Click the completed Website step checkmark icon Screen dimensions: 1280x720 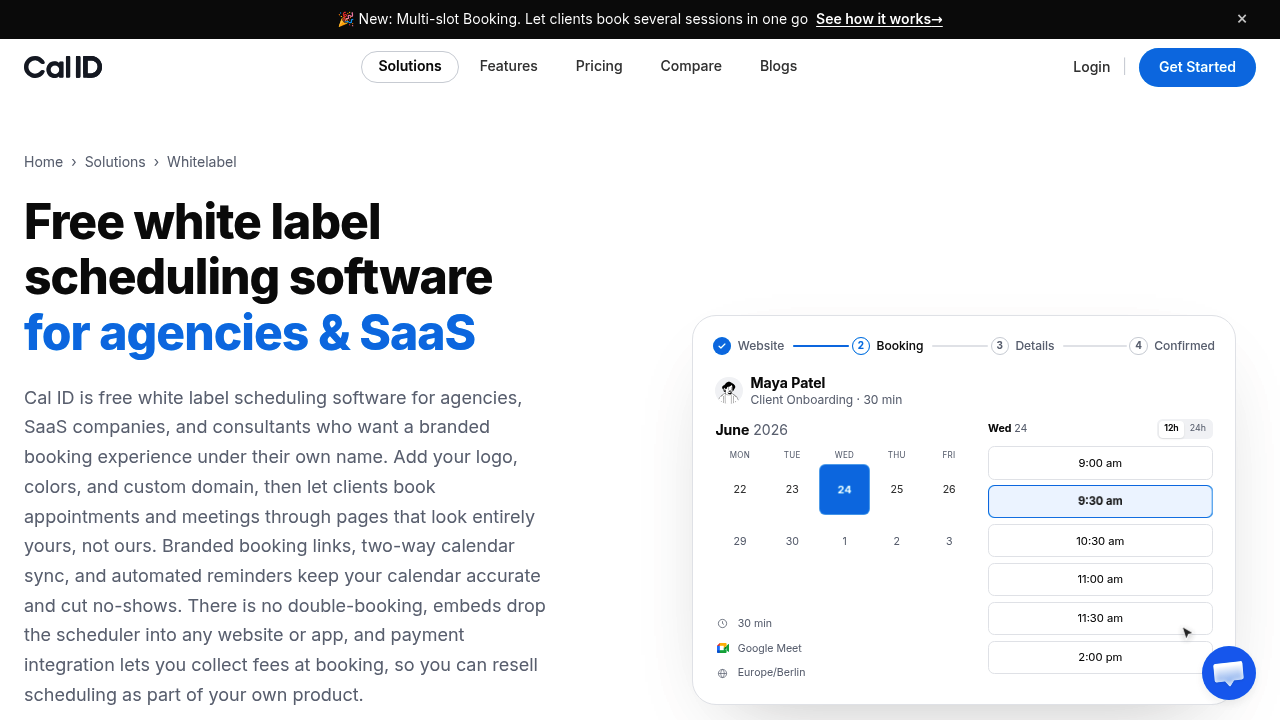point(722,346)
